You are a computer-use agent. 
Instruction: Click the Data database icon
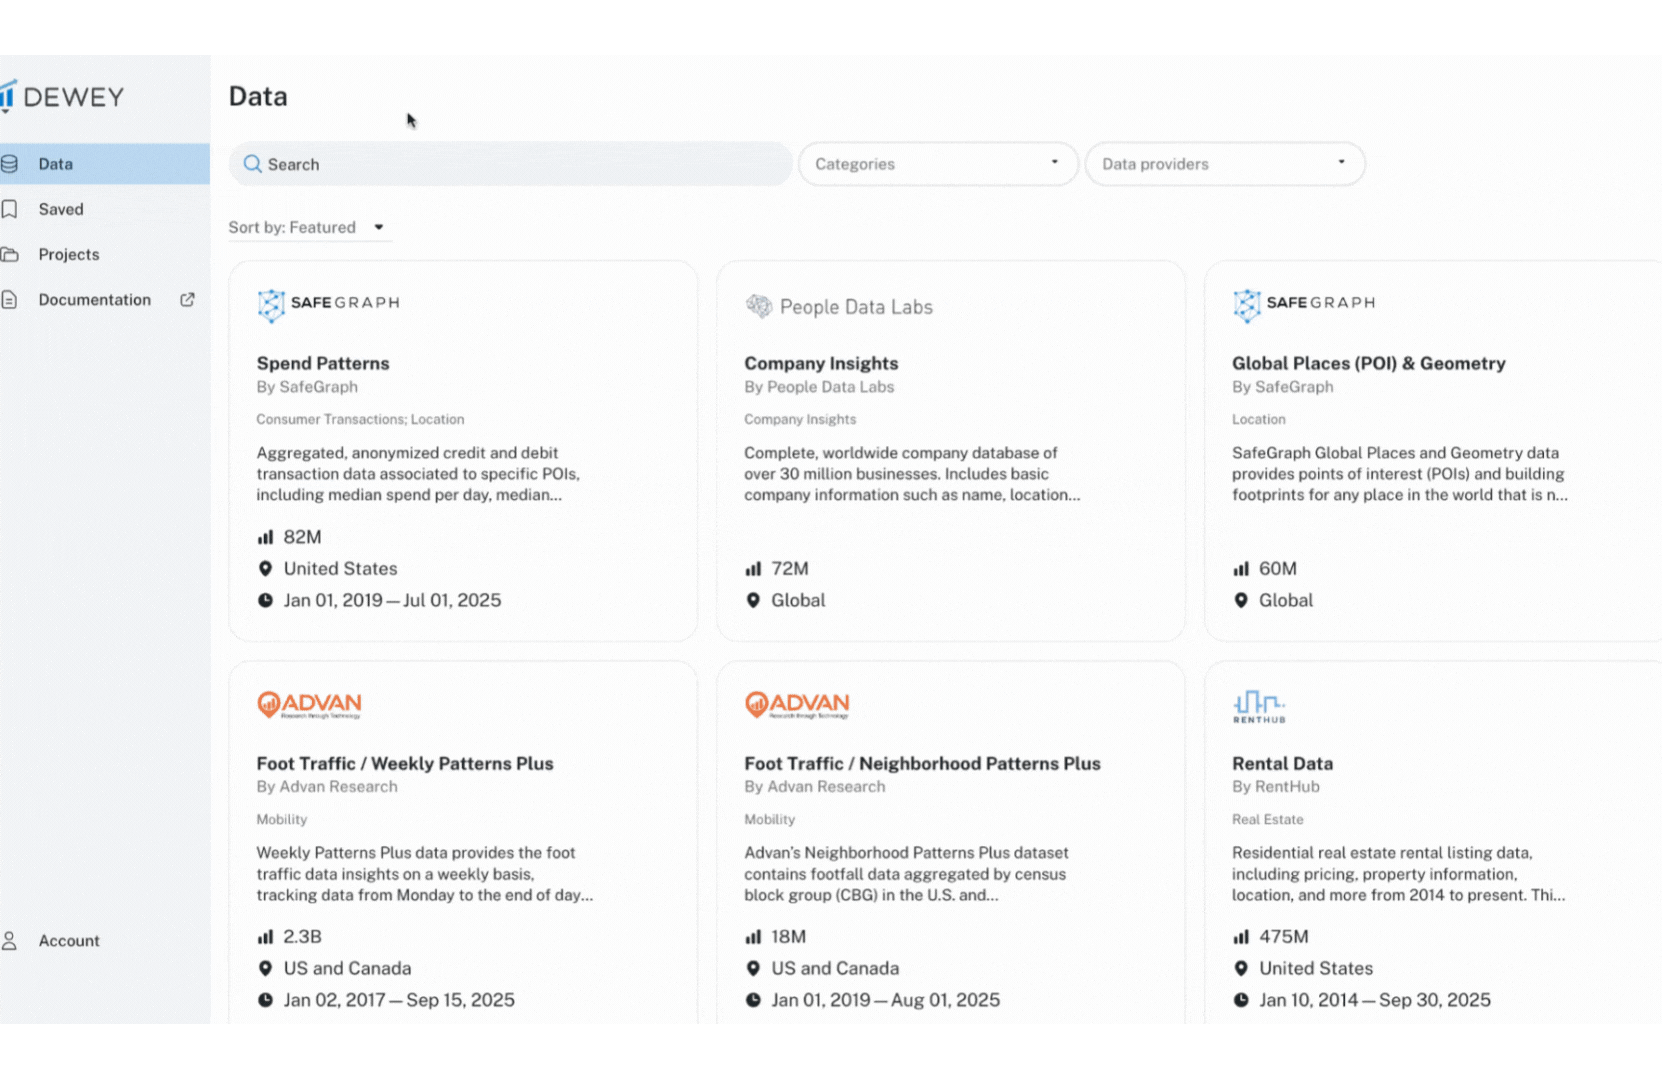tap(10, 164)
